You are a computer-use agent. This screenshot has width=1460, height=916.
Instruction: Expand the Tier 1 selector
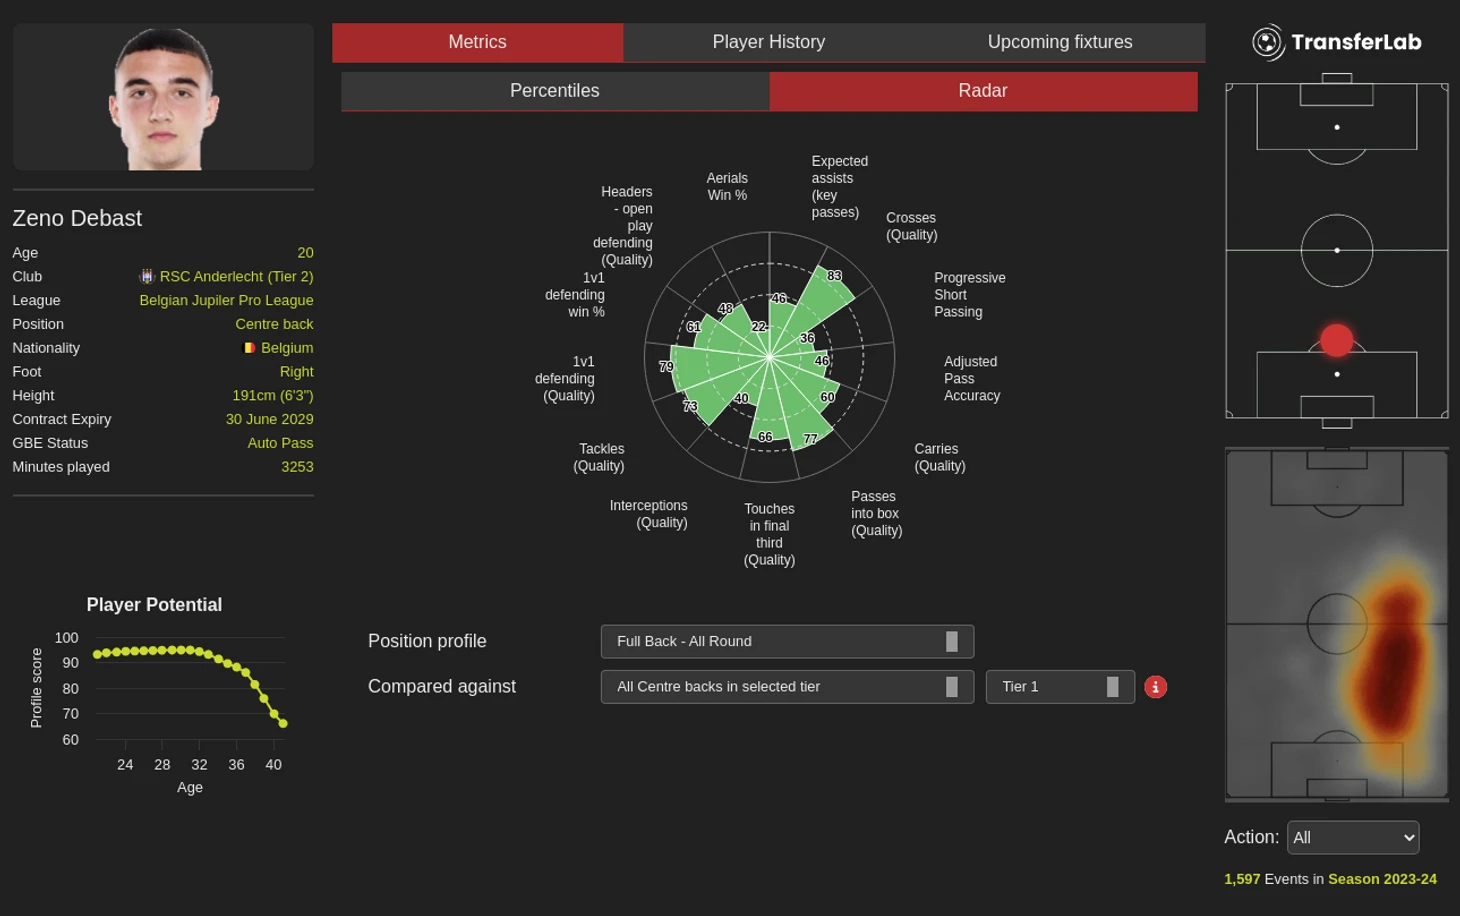pos(1059,687)
